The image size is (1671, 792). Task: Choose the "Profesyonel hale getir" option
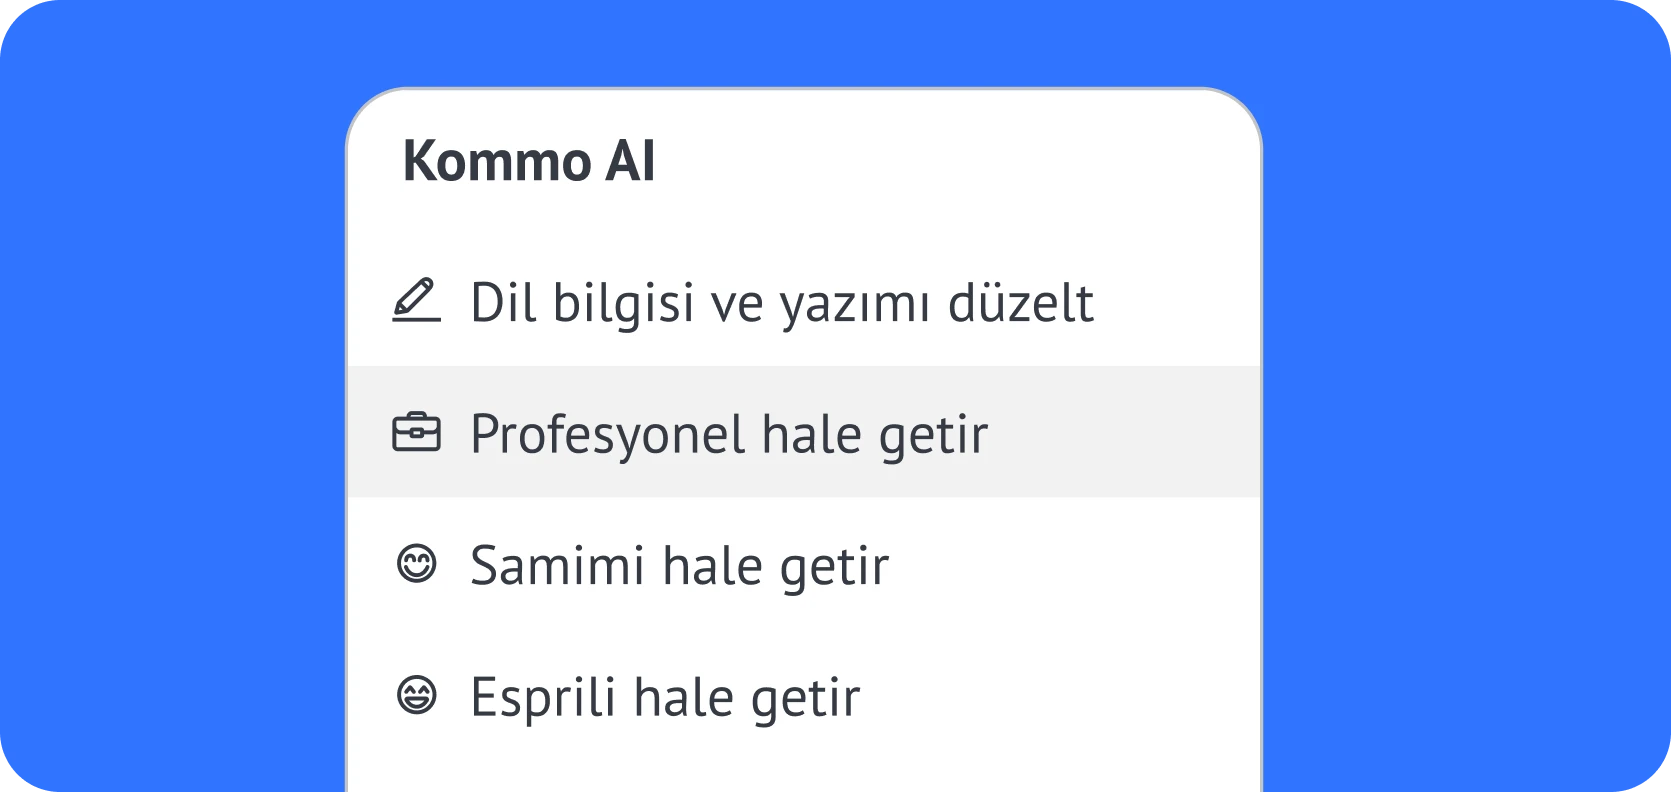[x=729, y=434]
